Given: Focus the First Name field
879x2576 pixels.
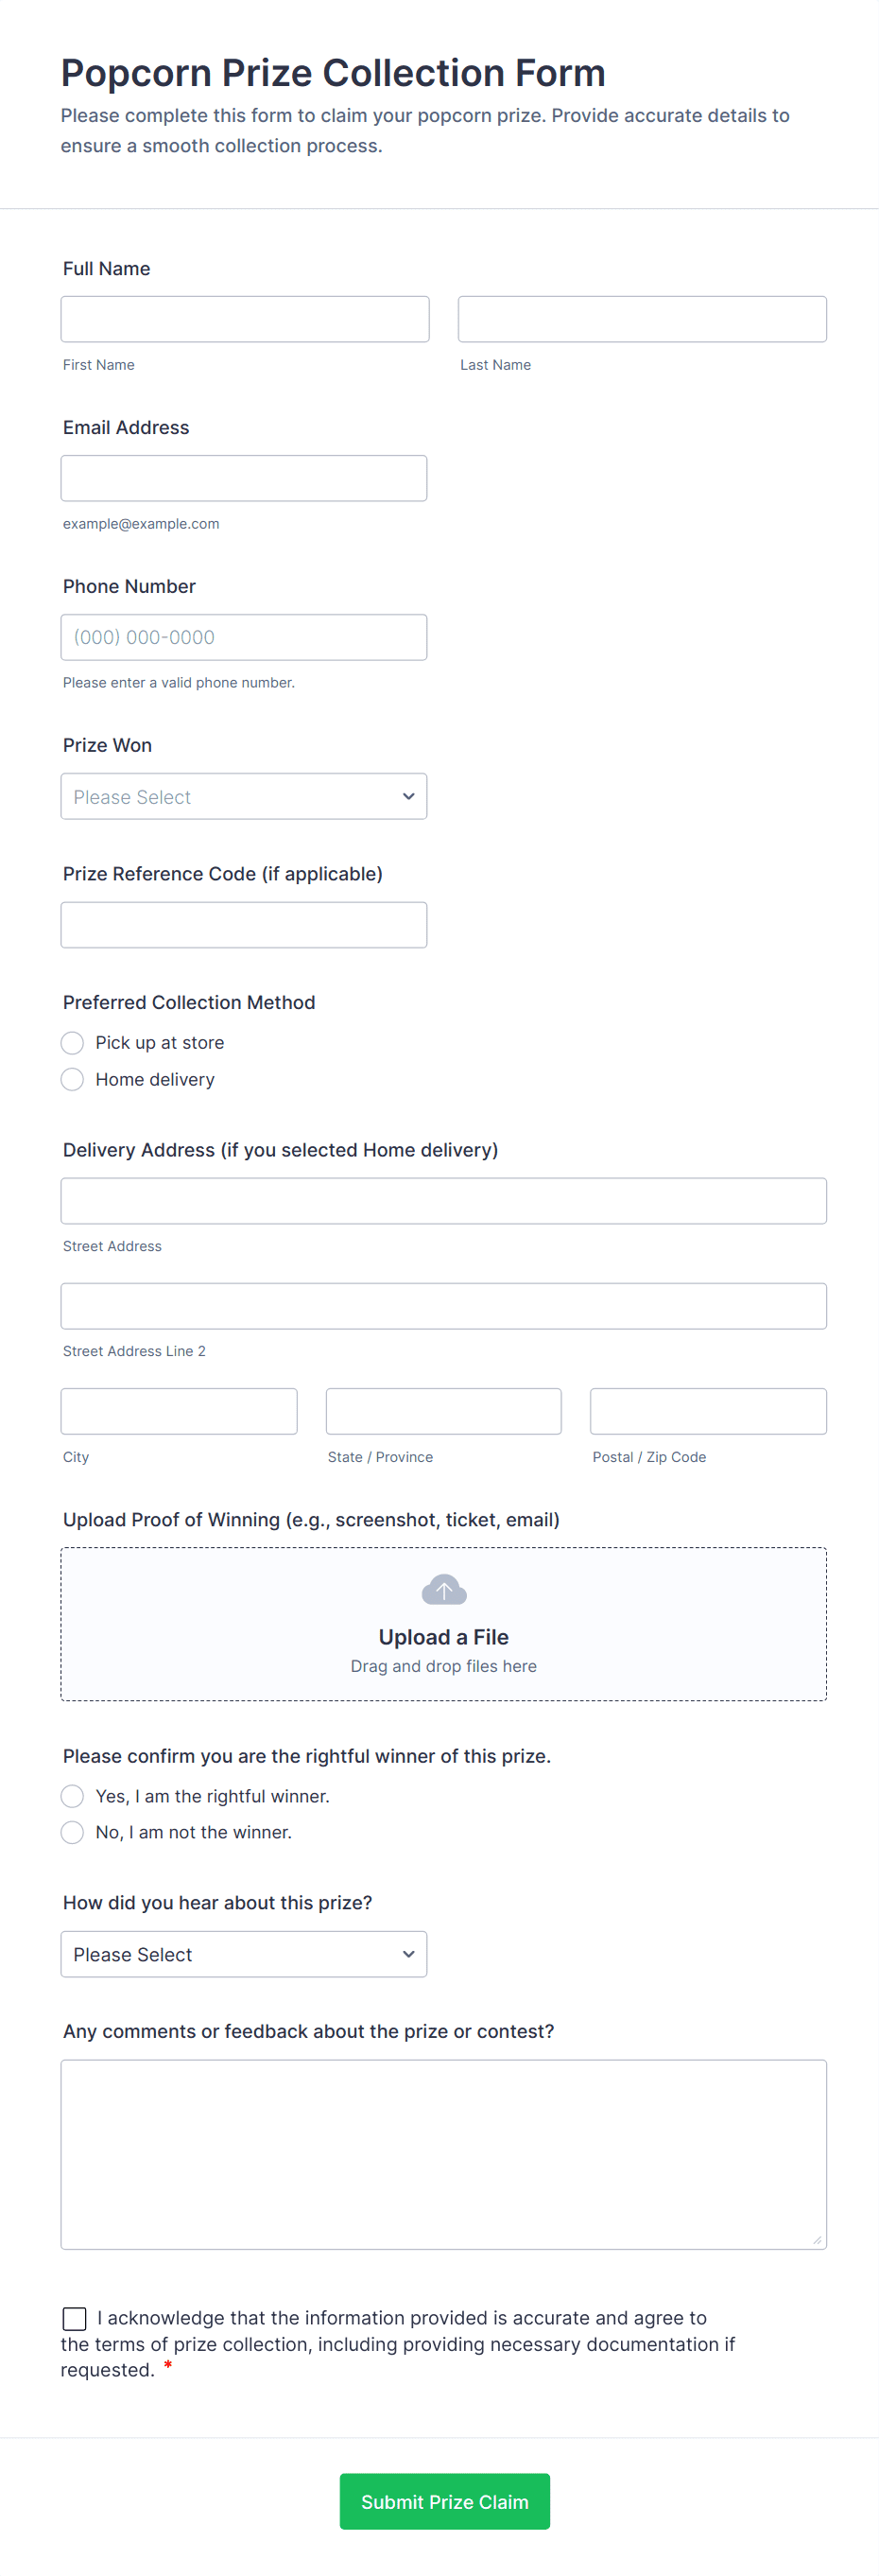Looking at the screenshot, I should tap(245, 319).
